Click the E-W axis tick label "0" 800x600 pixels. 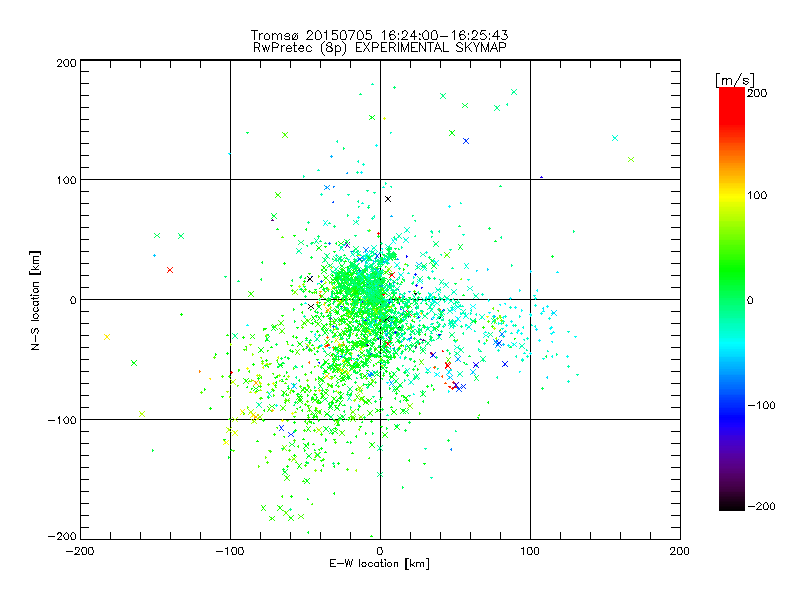[380, 551]
